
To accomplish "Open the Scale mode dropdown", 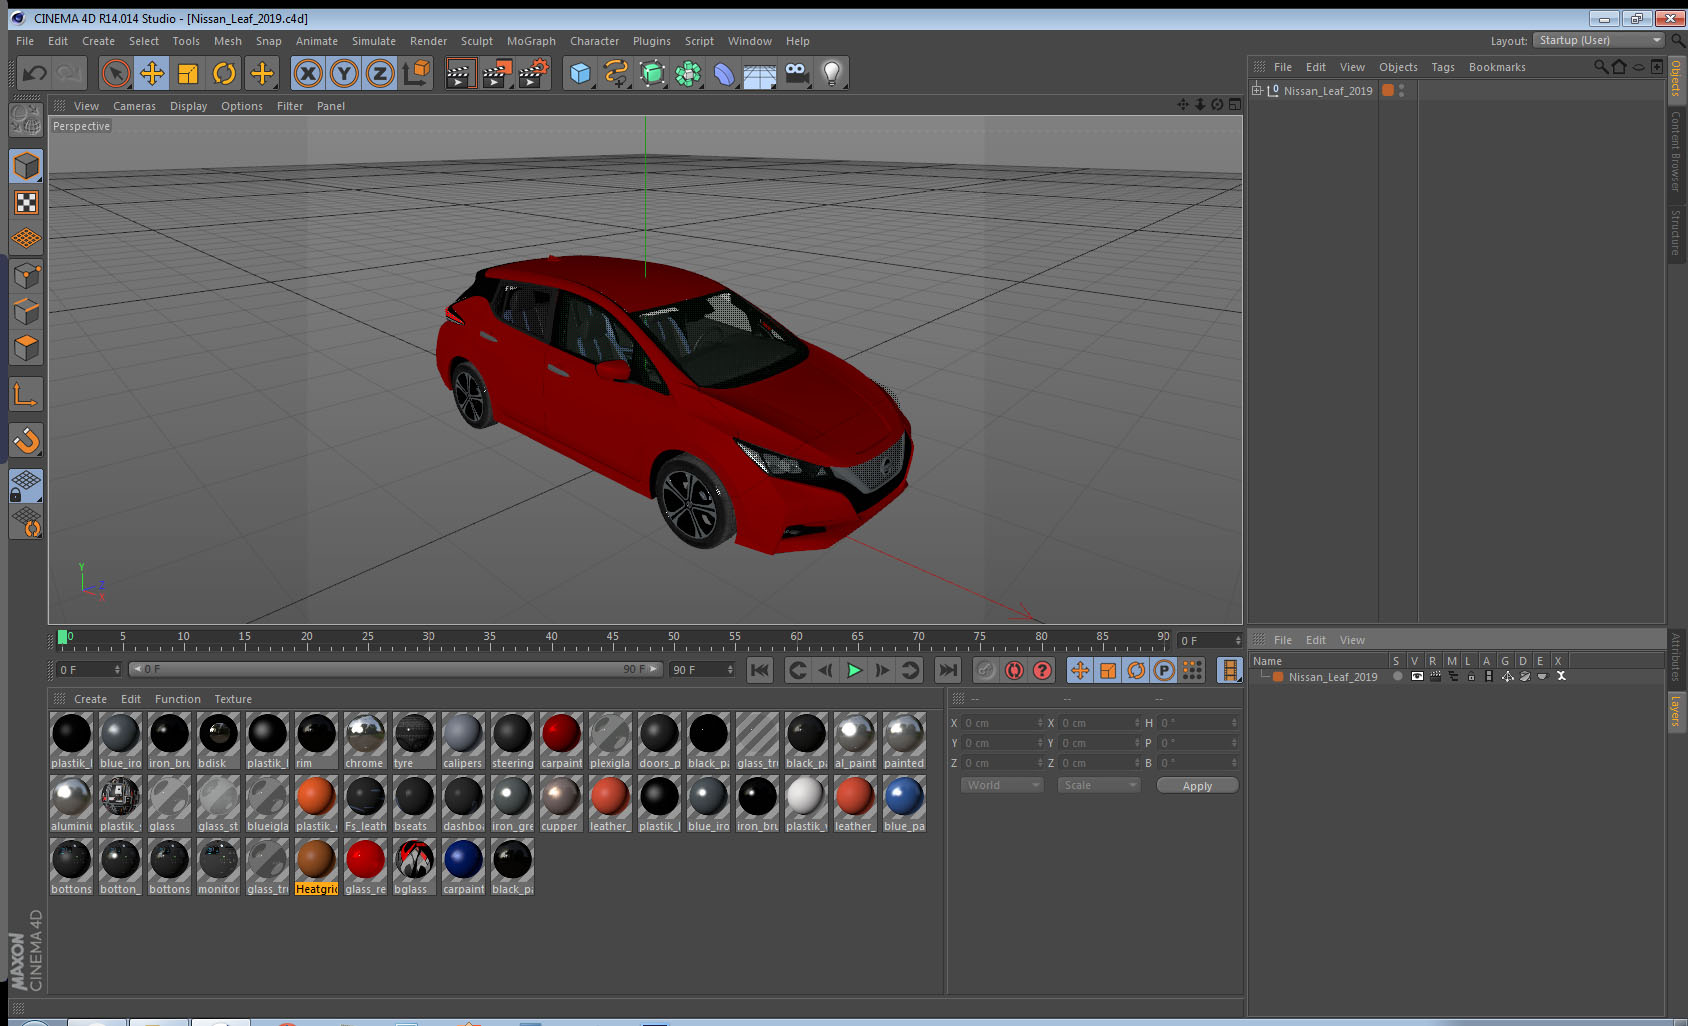I will [x=1099, y=785].
